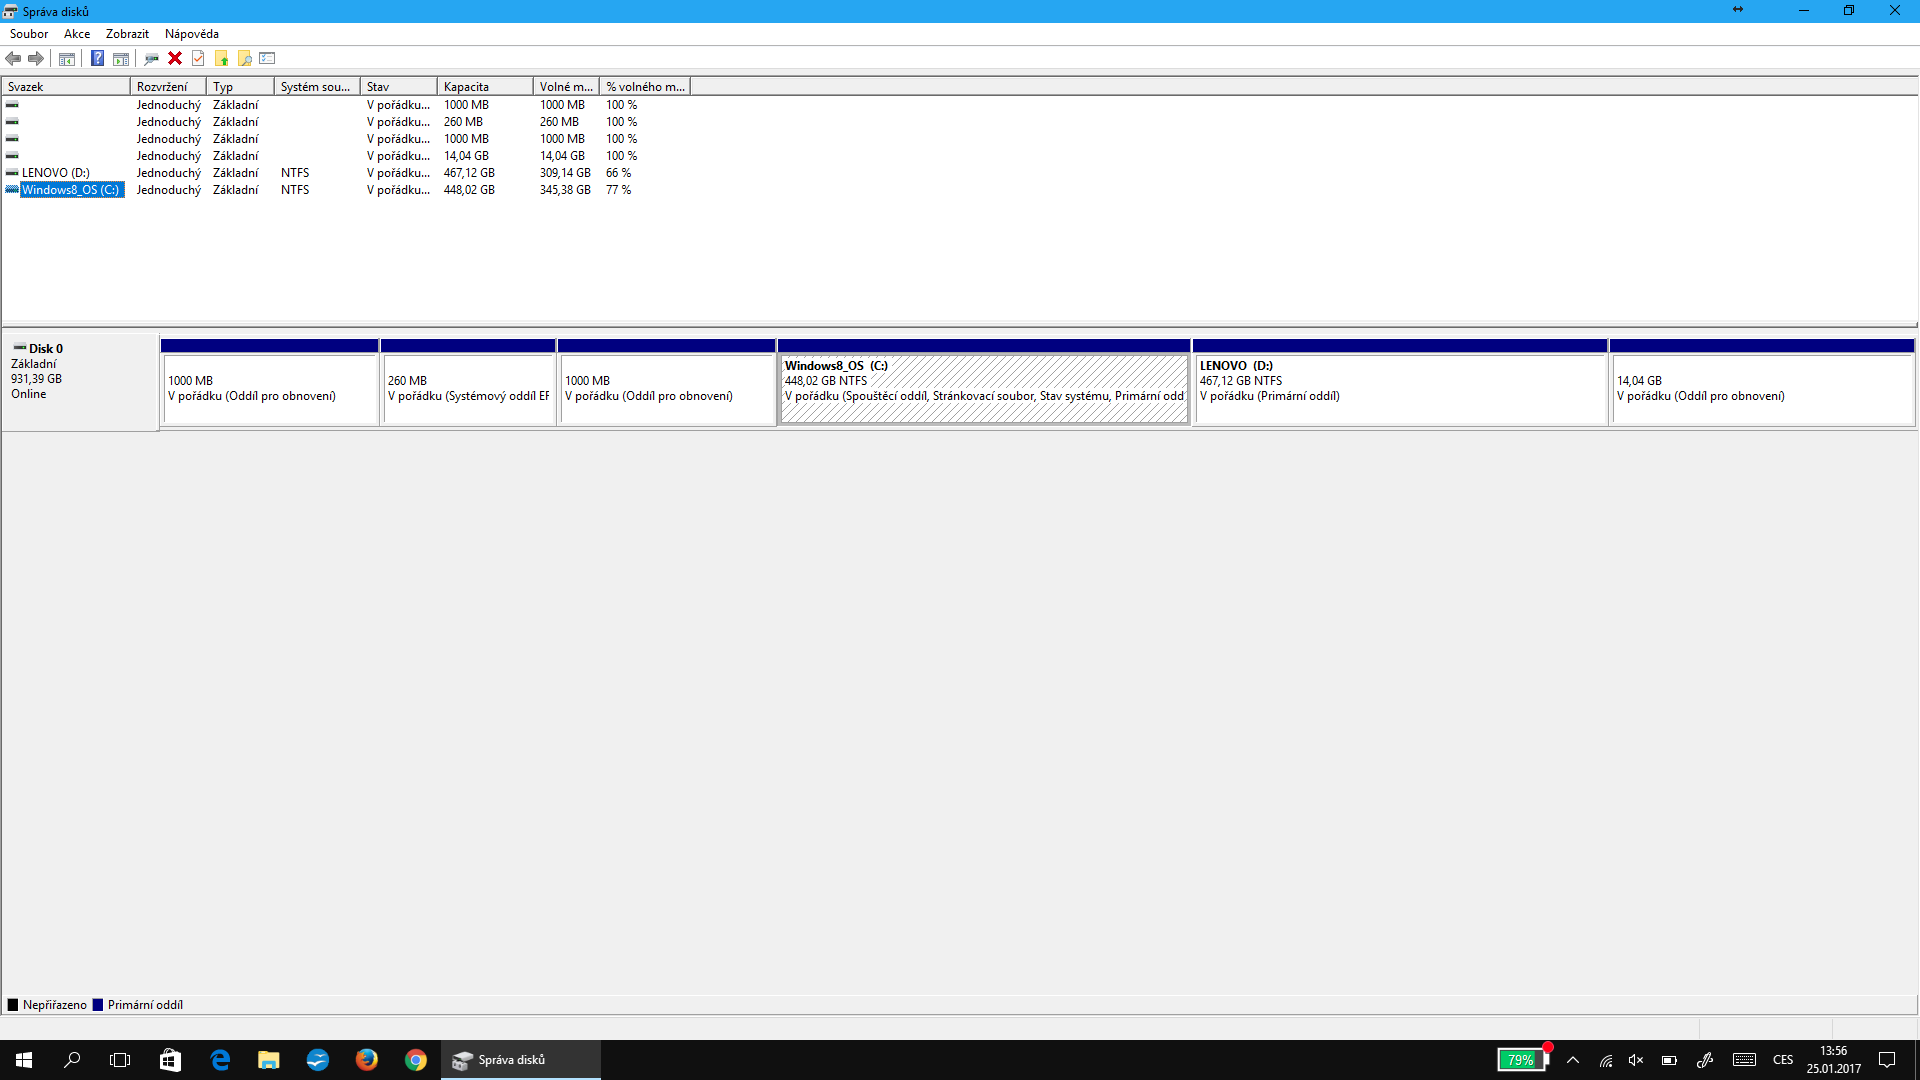The image size is (1920, 1080).
Task: Open the Nápověda menu
Action: click(191, 34)
